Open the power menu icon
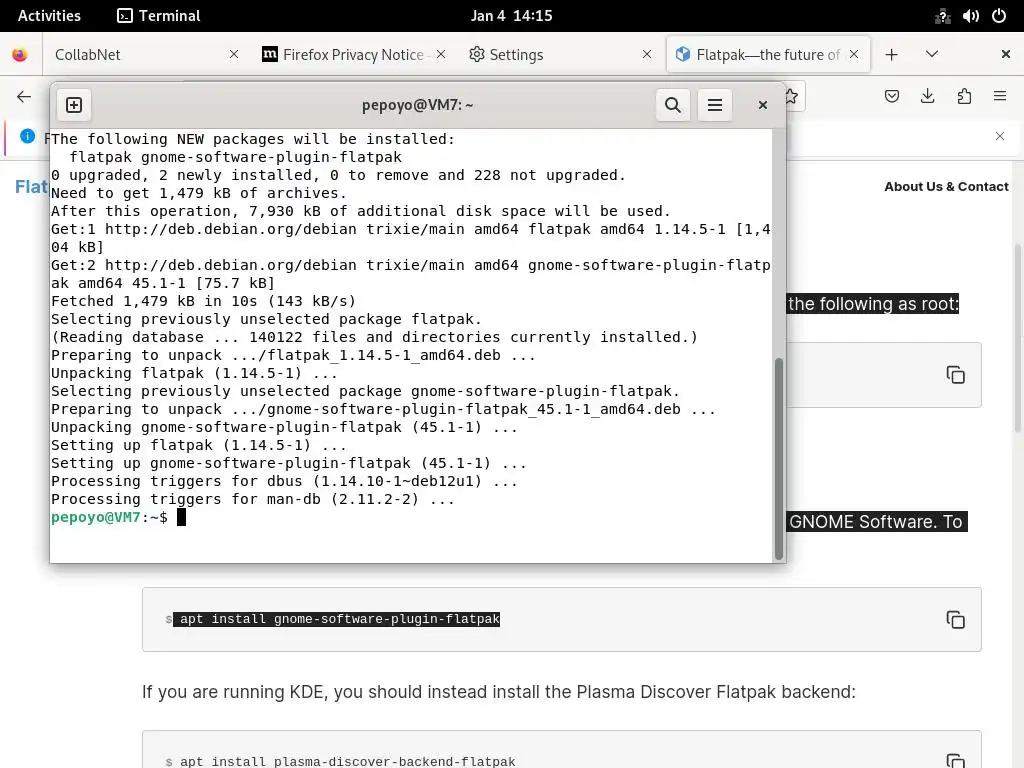This screenshot has width=1024, height=768. [x=999, y=16]
